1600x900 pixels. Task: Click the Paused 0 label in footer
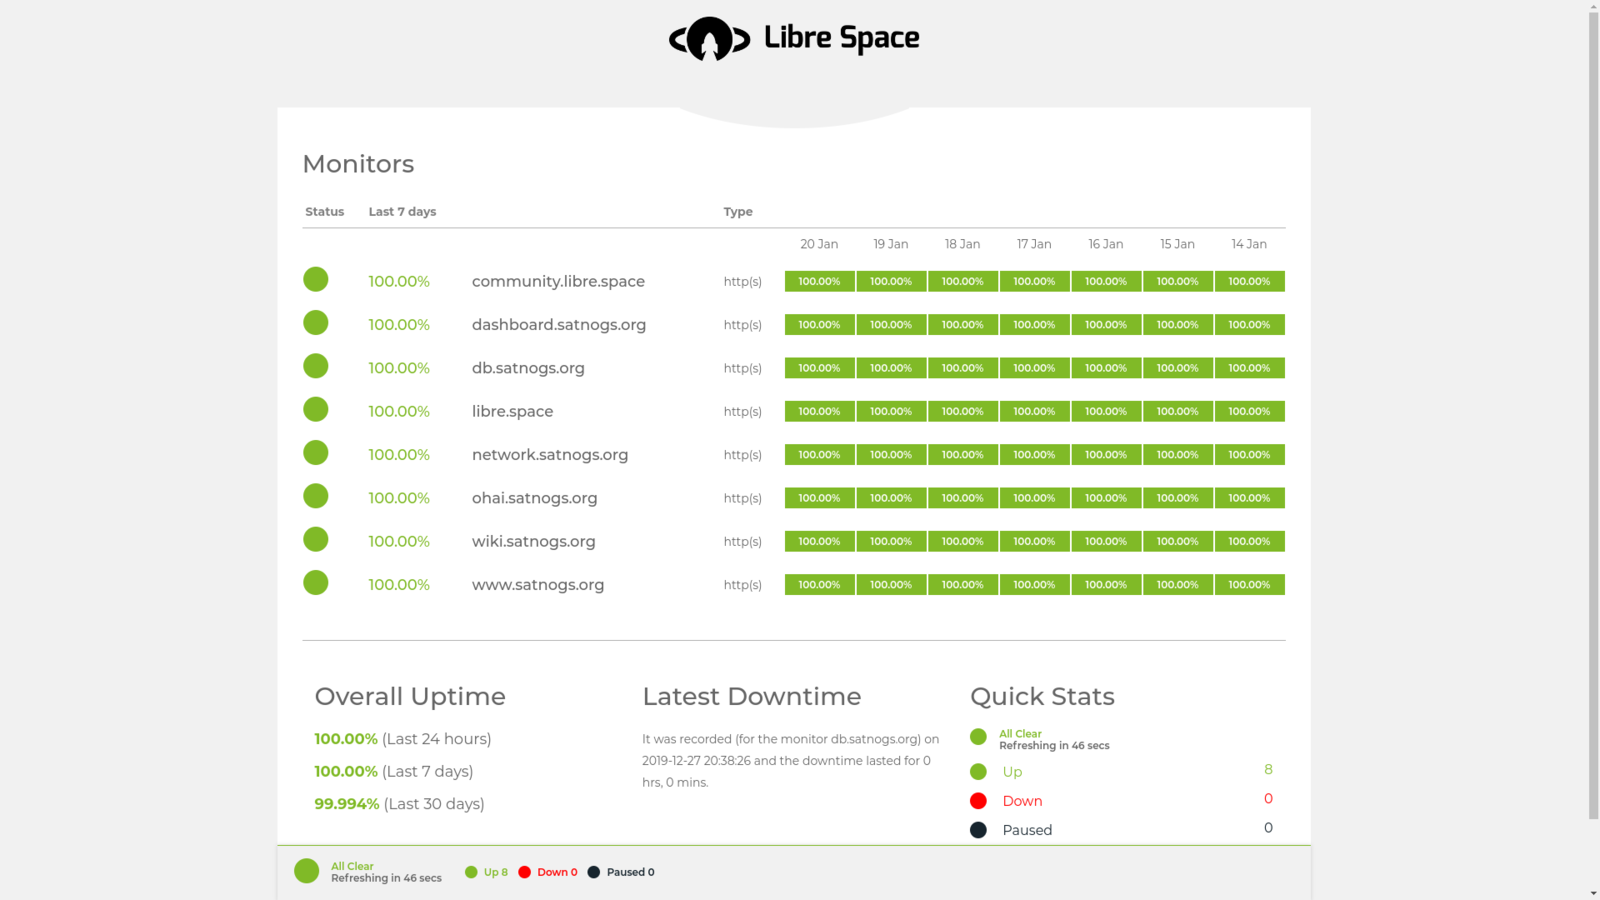coord(630,872)
